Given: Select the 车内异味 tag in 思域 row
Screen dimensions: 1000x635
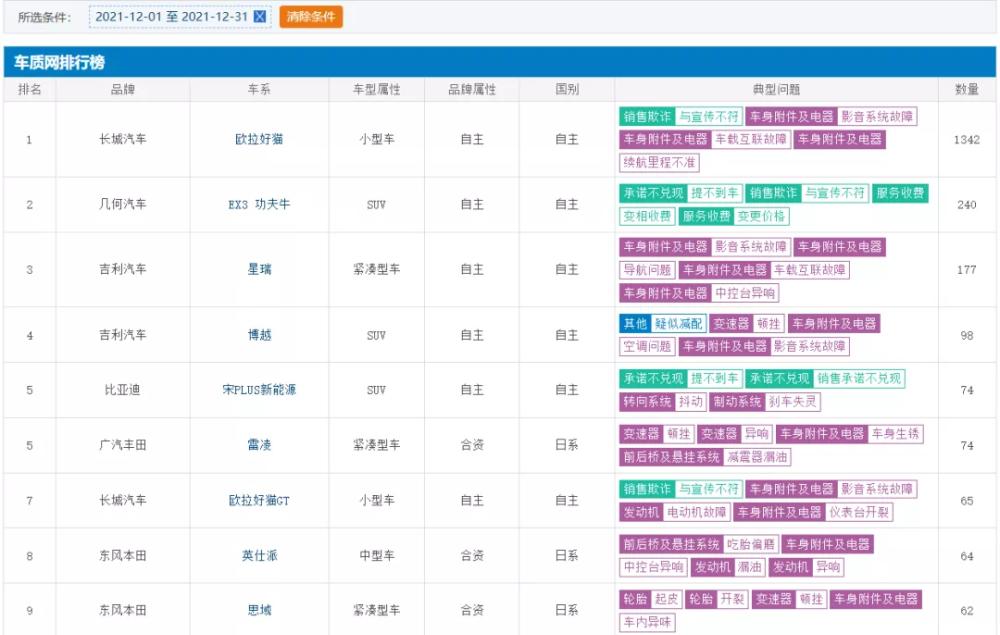Looking at the screenshot, I should click(x=647, y=622).
